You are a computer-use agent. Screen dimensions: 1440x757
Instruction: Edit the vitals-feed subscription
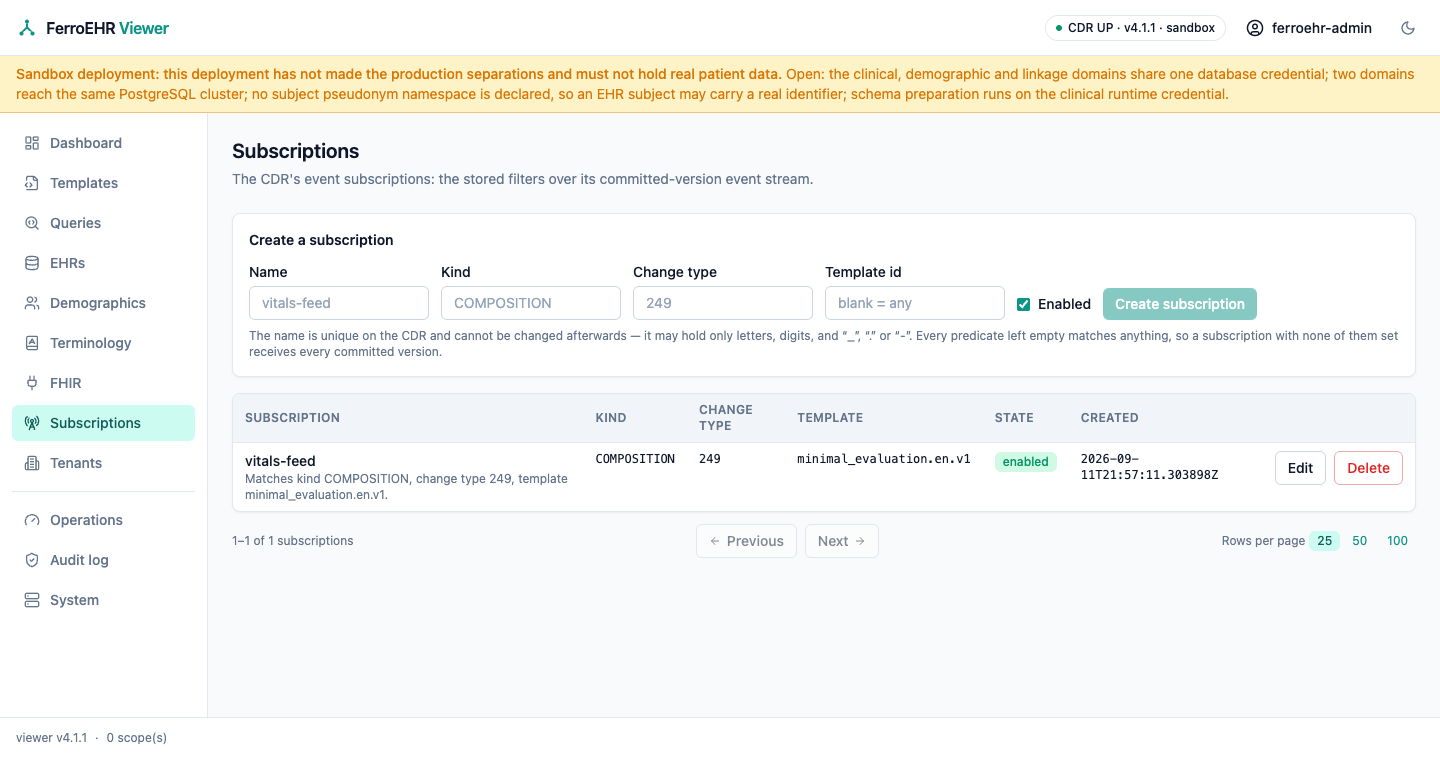click(1300, 468)
